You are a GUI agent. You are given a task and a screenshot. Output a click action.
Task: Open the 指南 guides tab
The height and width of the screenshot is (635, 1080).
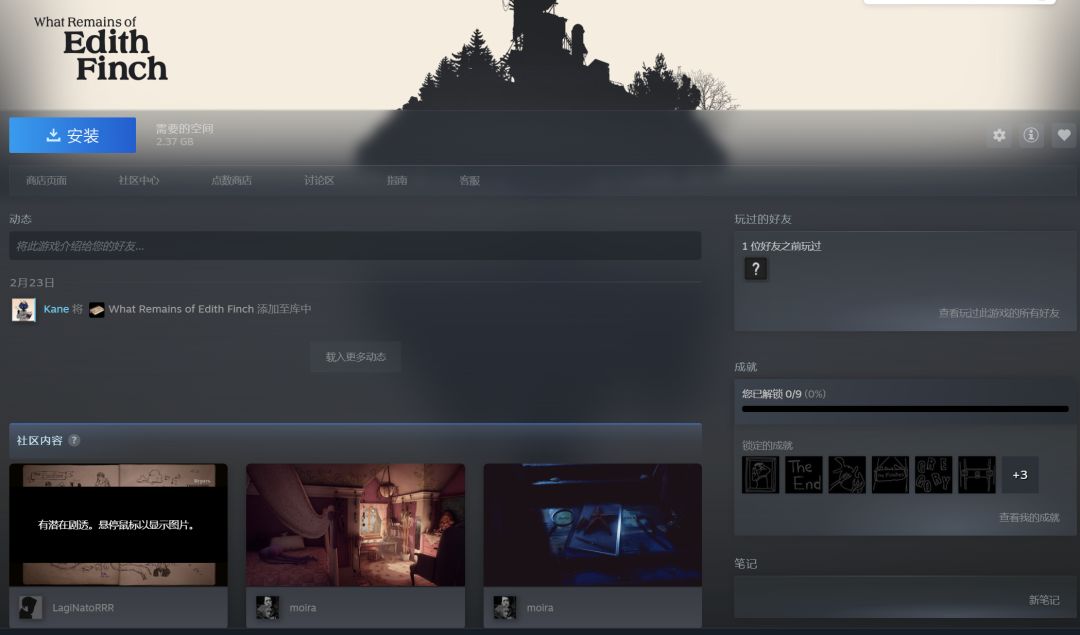coord(397,180)
